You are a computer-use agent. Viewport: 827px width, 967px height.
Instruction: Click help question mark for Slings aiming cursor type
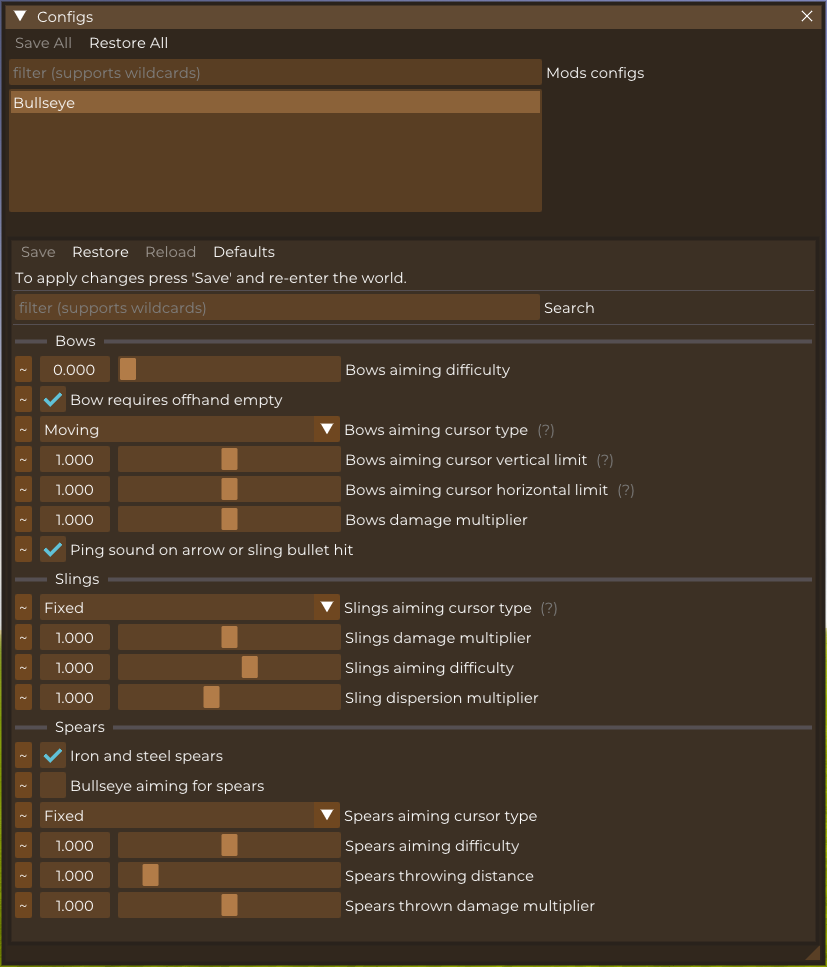tap(549, 608)
